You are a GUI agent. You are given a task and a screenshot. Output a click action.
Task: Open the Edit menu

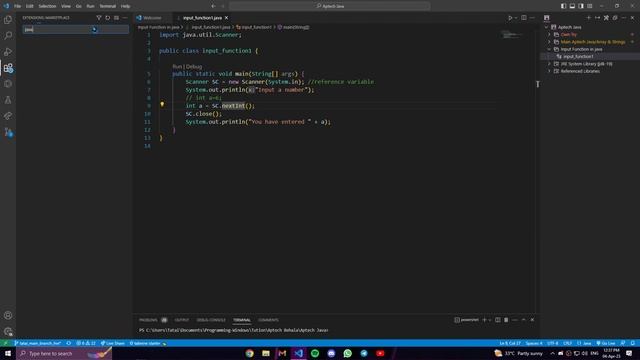click(30, 6)
